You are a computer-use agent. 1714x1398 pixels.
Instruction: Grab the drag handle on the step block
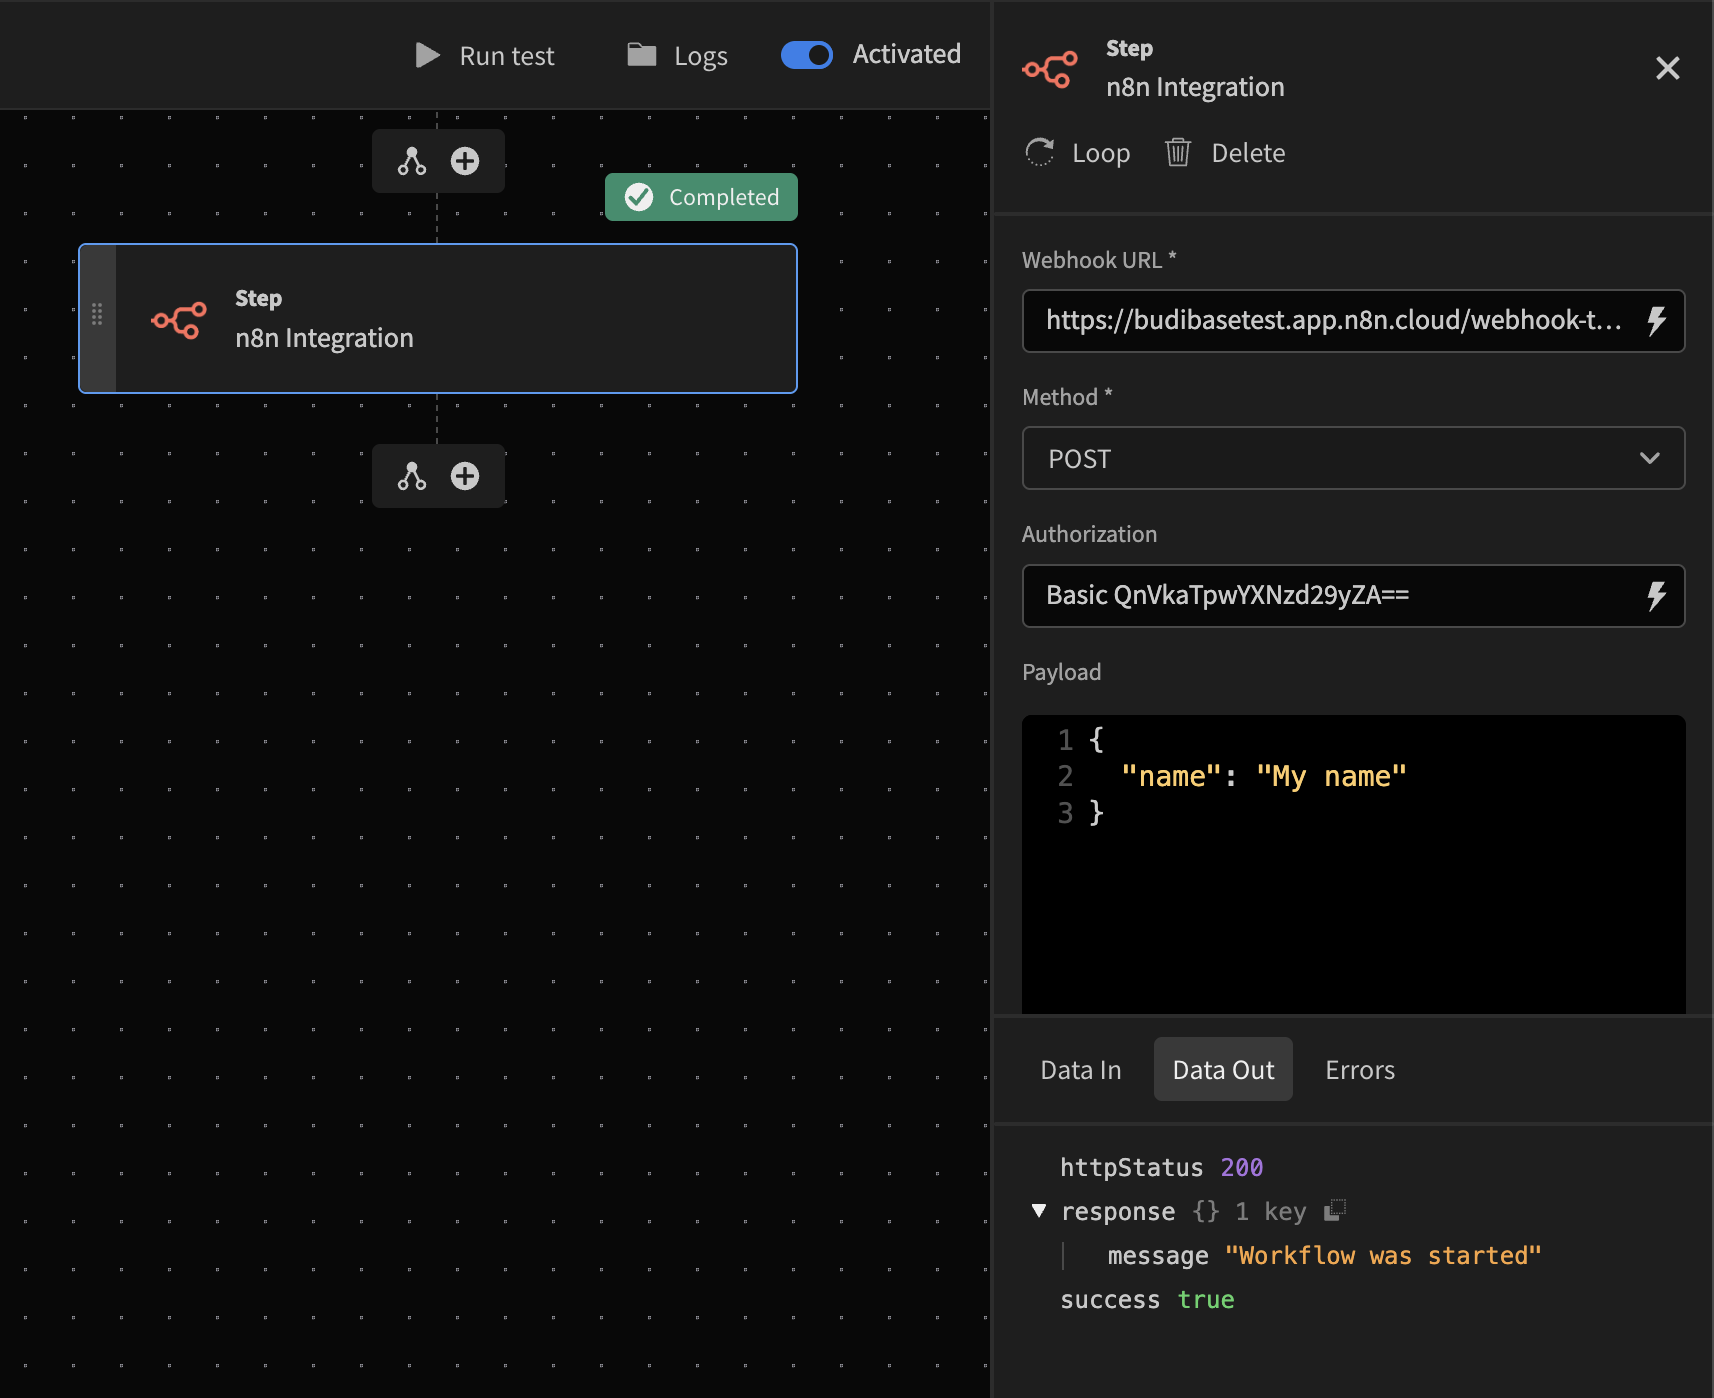[x=97, y=315]
